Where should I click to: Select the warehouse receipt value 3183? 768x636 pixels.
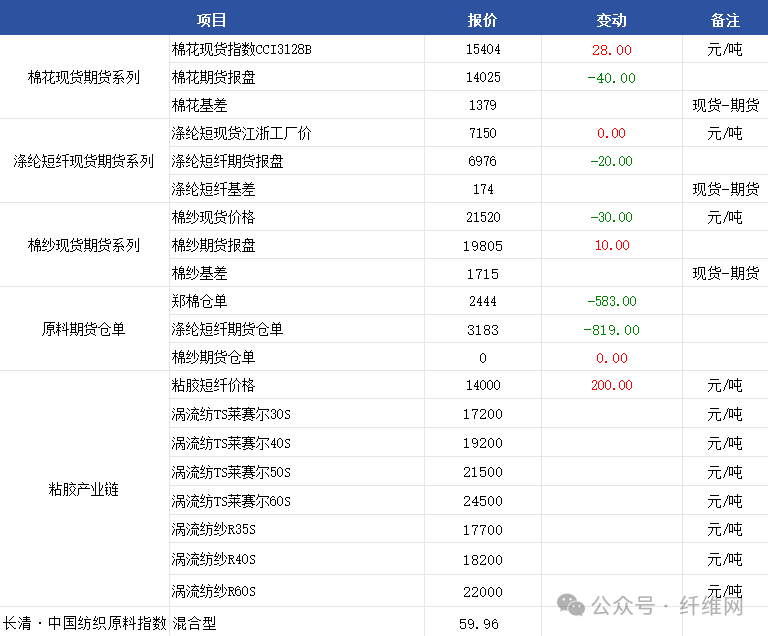[x=483, y=330]
